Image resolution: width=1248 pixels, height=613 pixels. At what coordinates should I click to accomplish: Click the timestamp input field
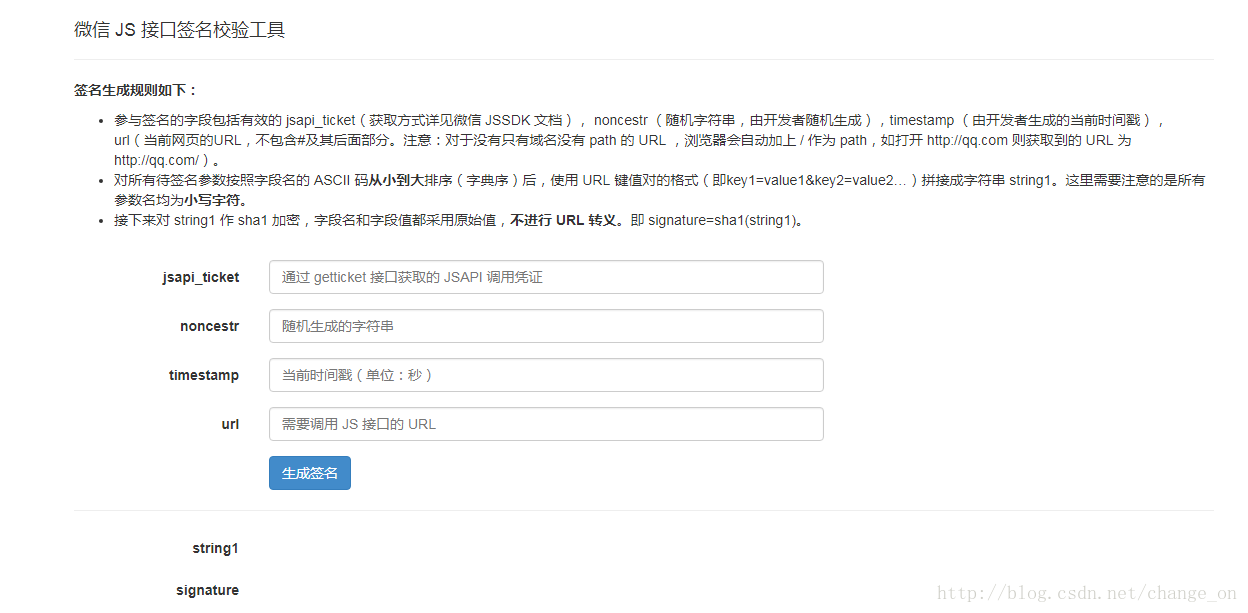pos(546,375)
